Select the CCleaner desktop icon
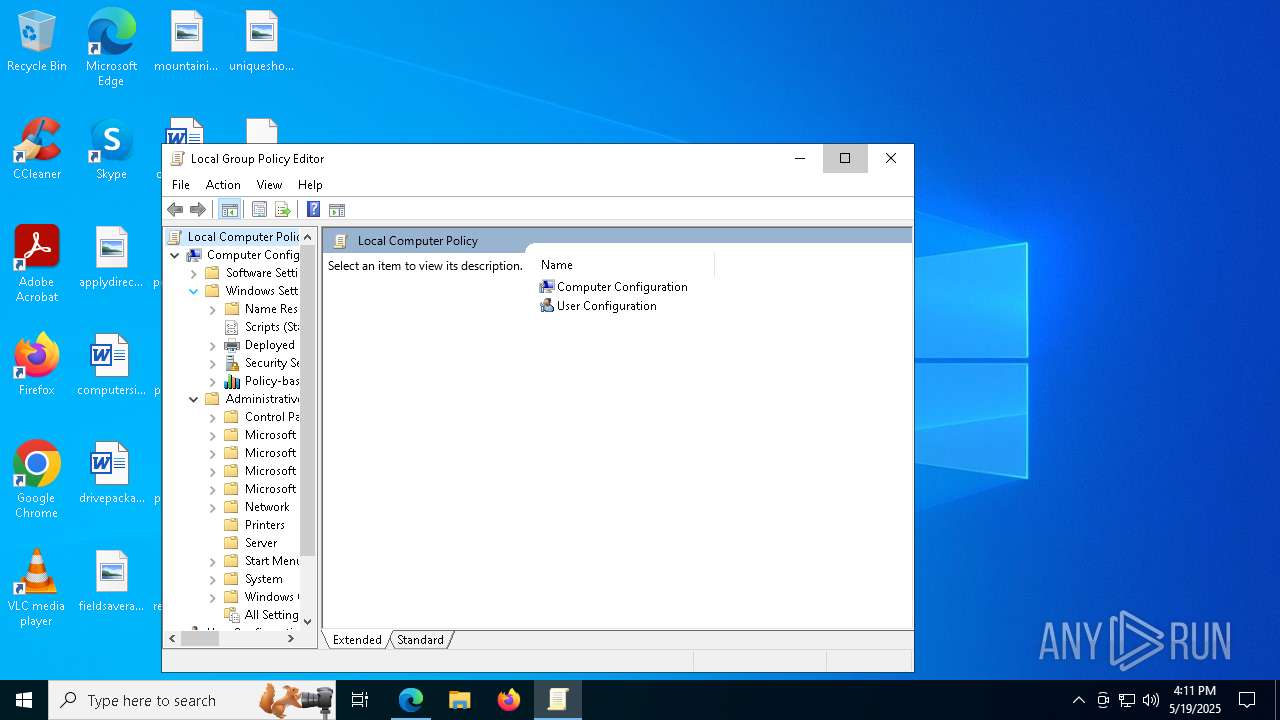 click(x=37, y=149)
